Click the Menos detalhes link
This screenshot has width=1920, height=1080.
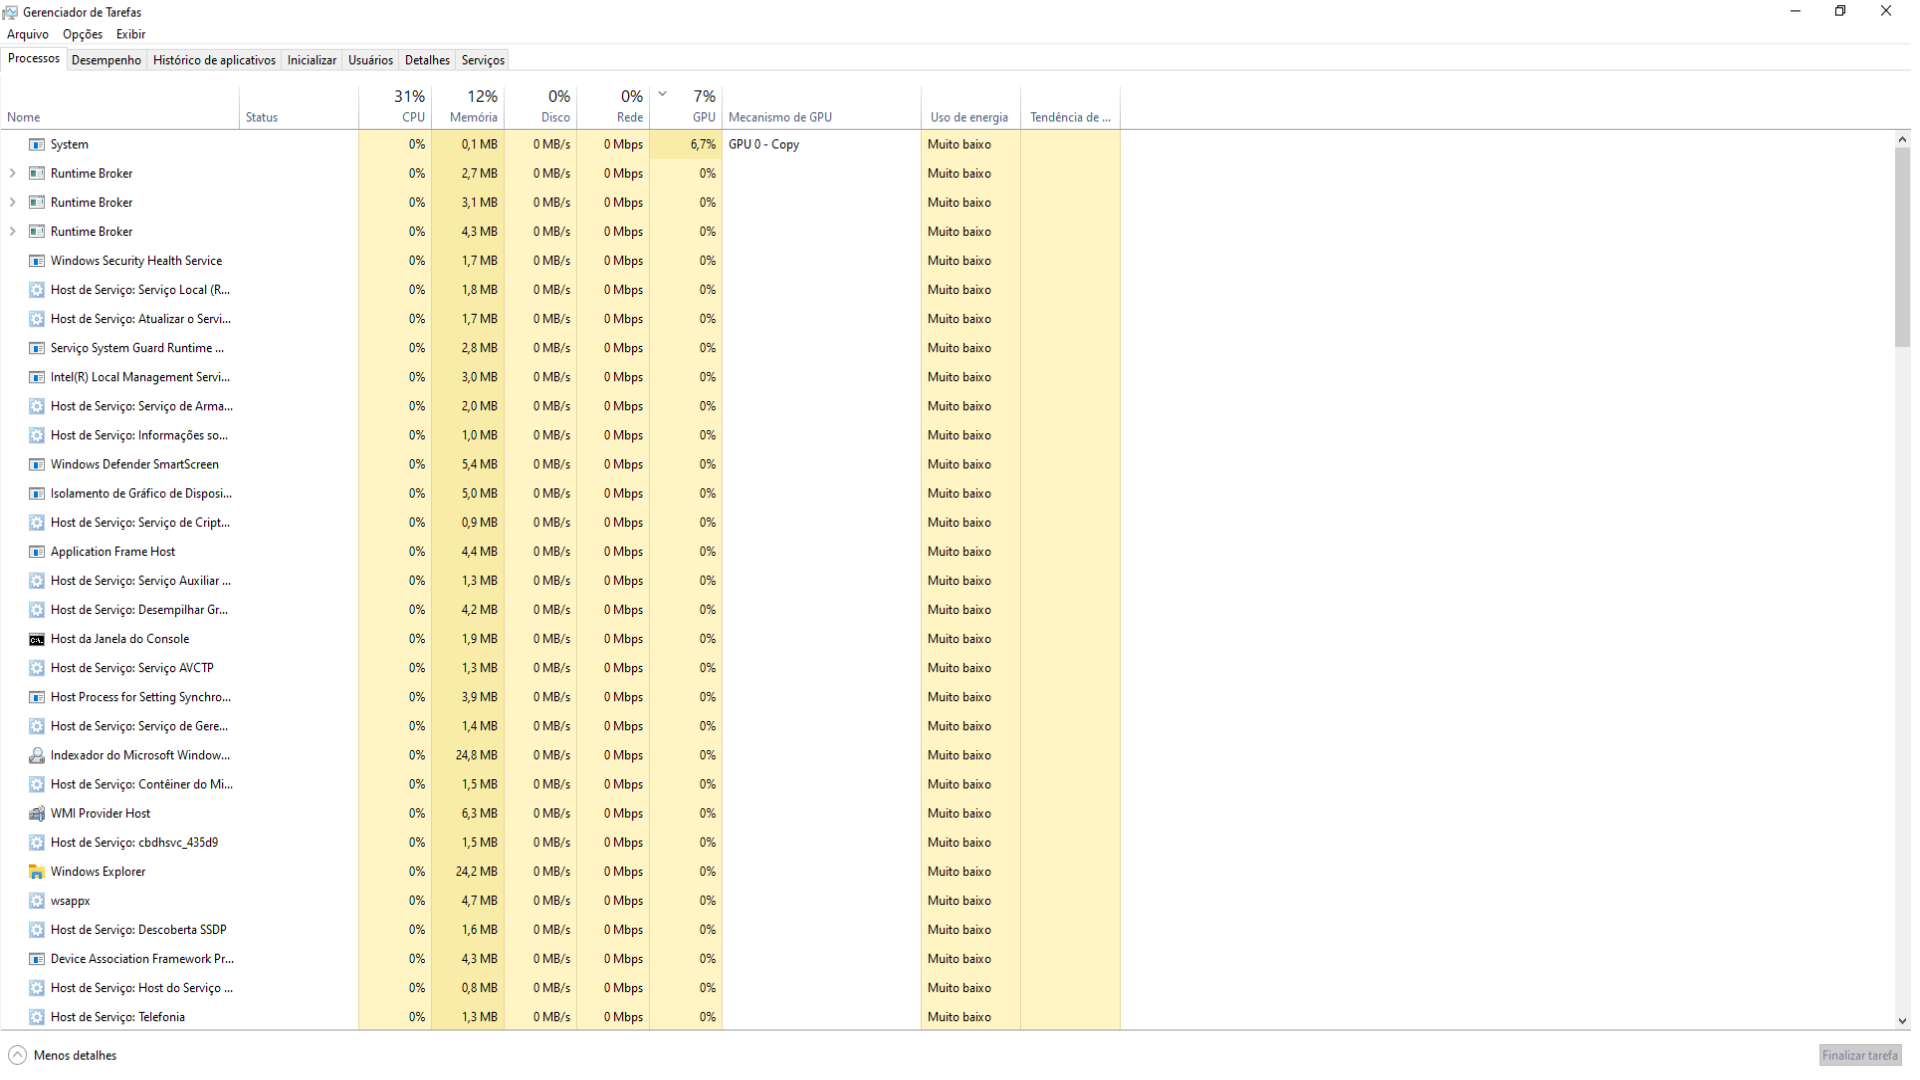click(x=75, y=1055)
